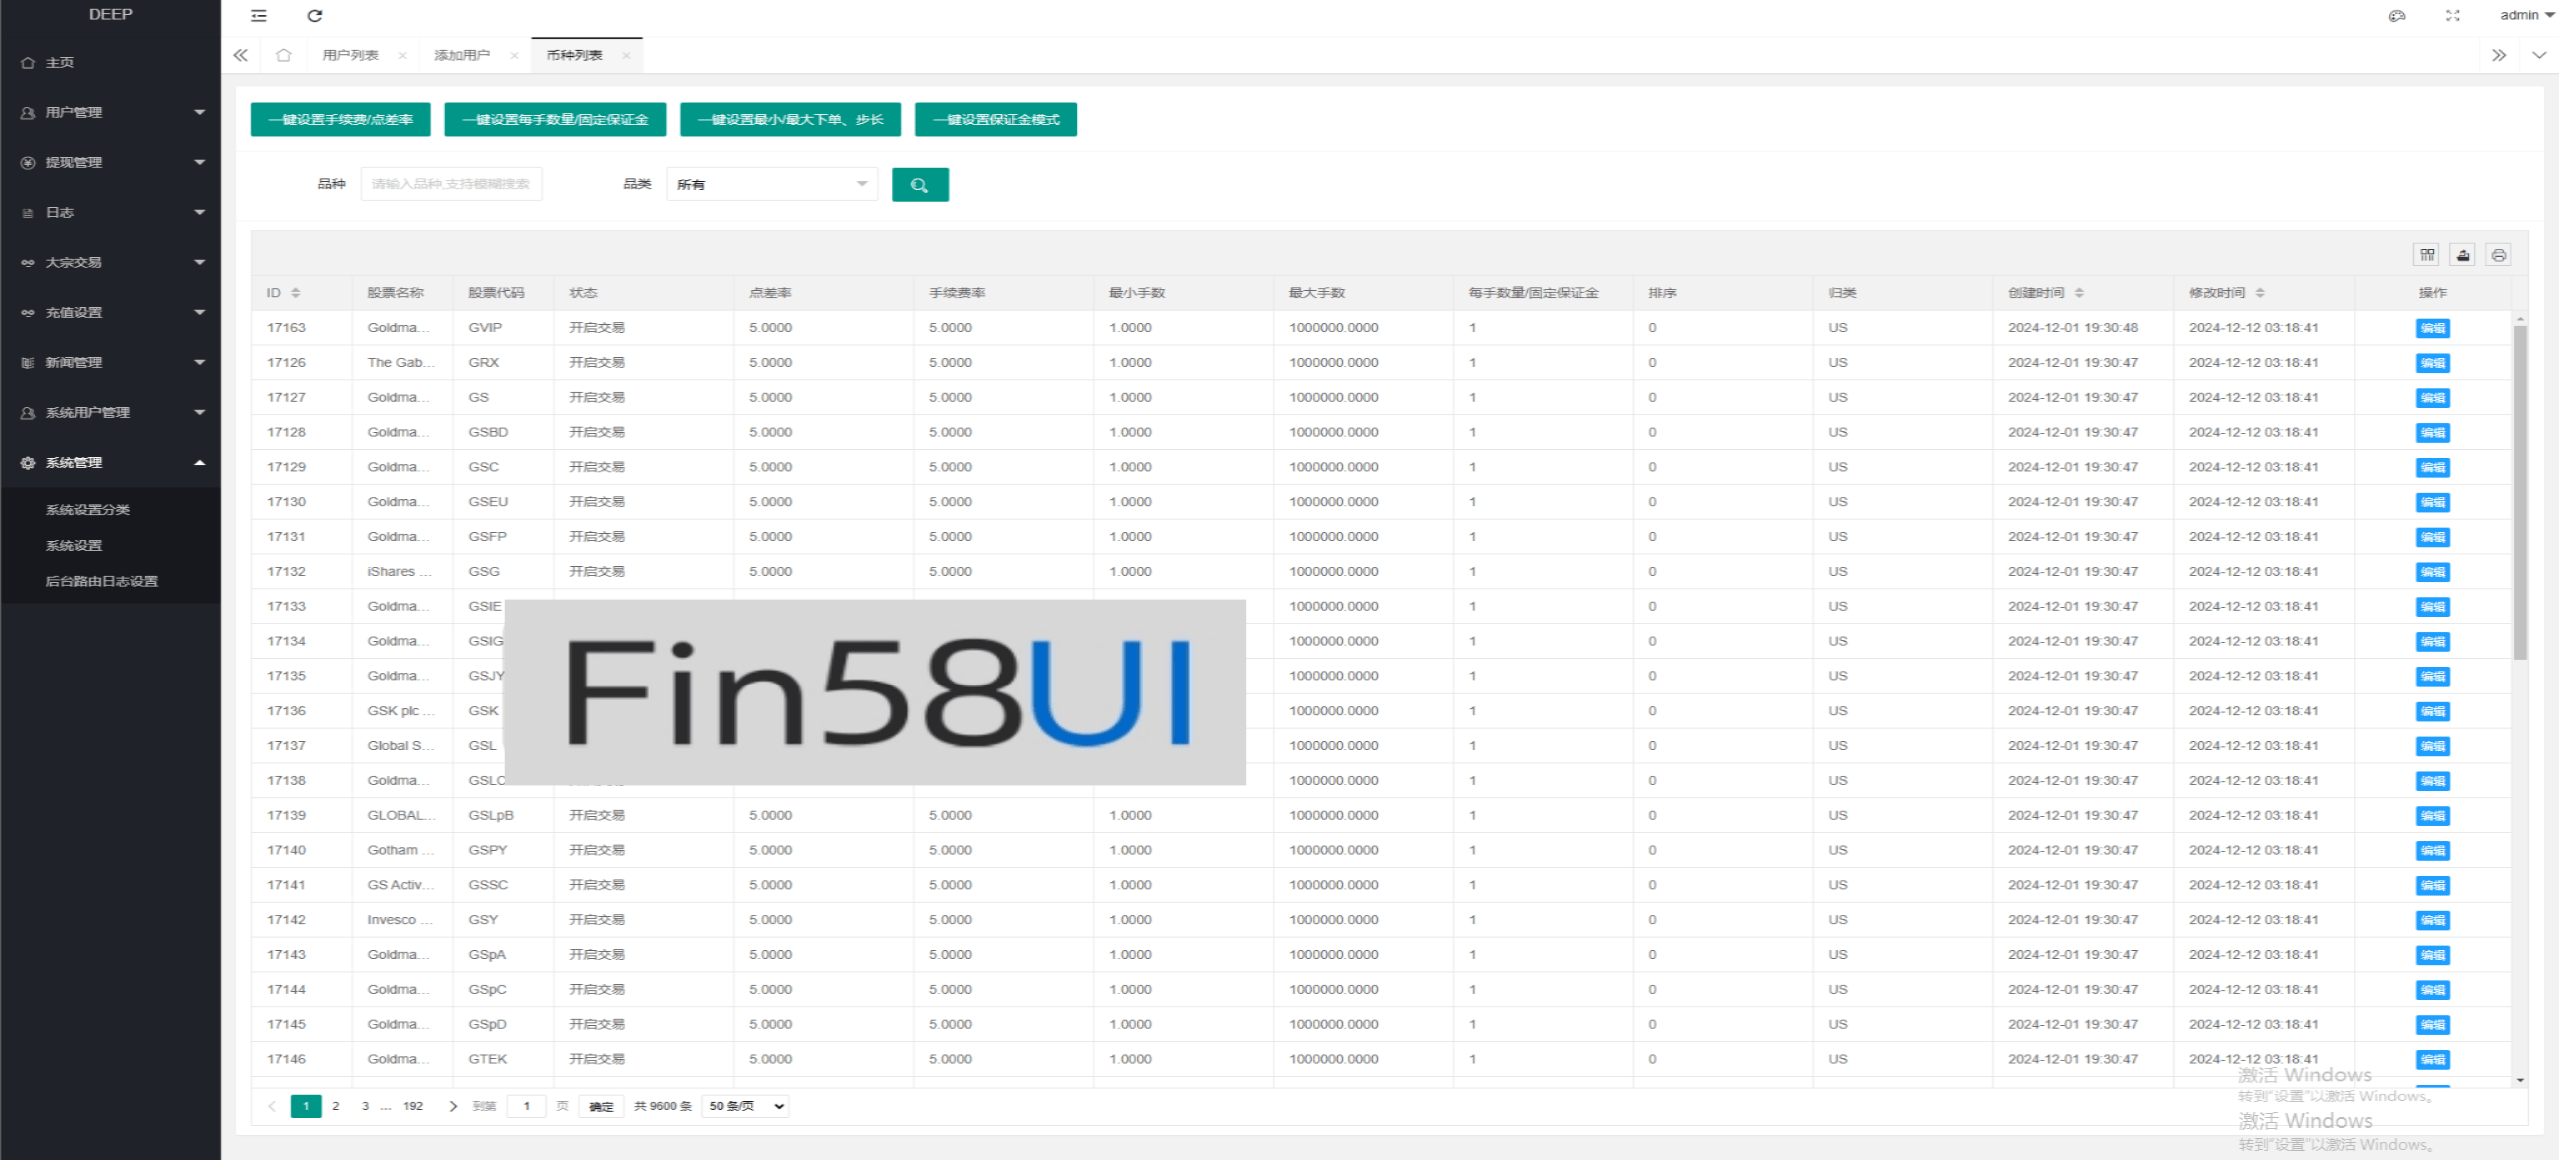The height and width of the screenshot is (1160, 2559).
Task: Click the home tab icon
Action: pyautogui.click(x=284, y=55)
